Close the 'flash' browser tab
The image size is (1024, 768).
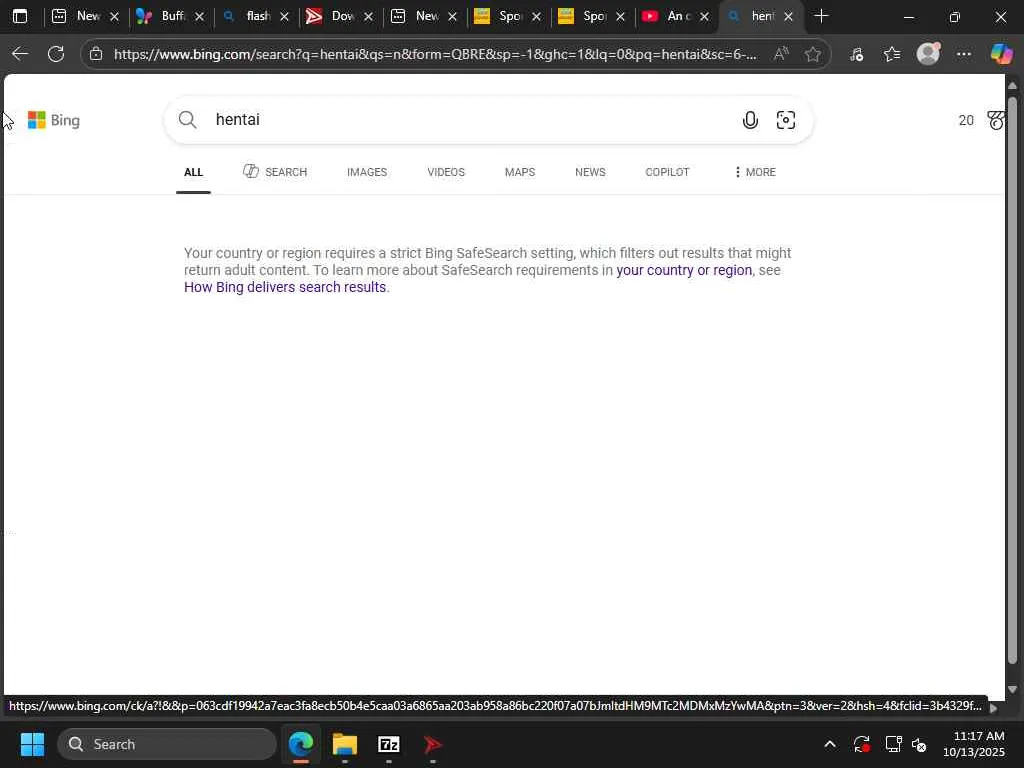pos(284,16)
